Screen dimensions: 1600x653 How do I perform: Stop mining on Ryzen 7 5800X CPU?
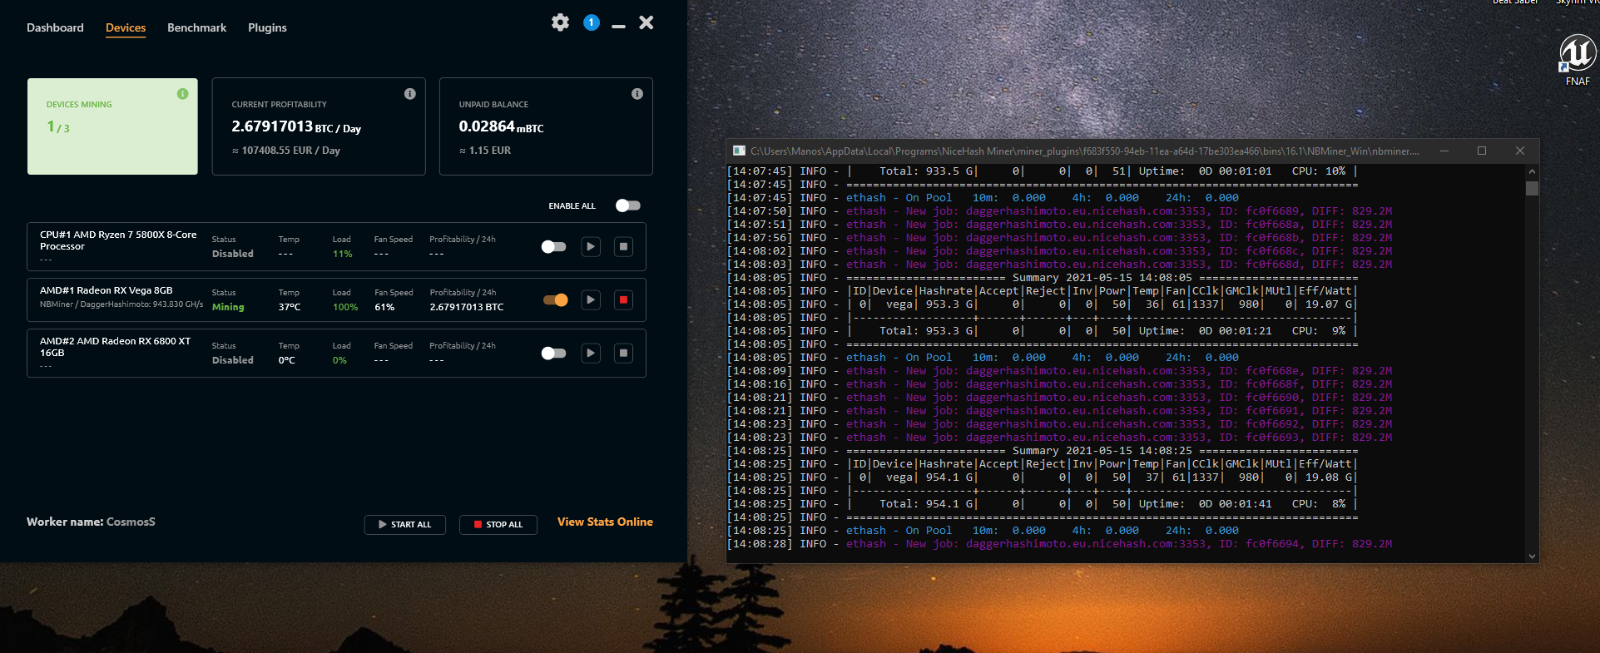click(x=623, y=246)
